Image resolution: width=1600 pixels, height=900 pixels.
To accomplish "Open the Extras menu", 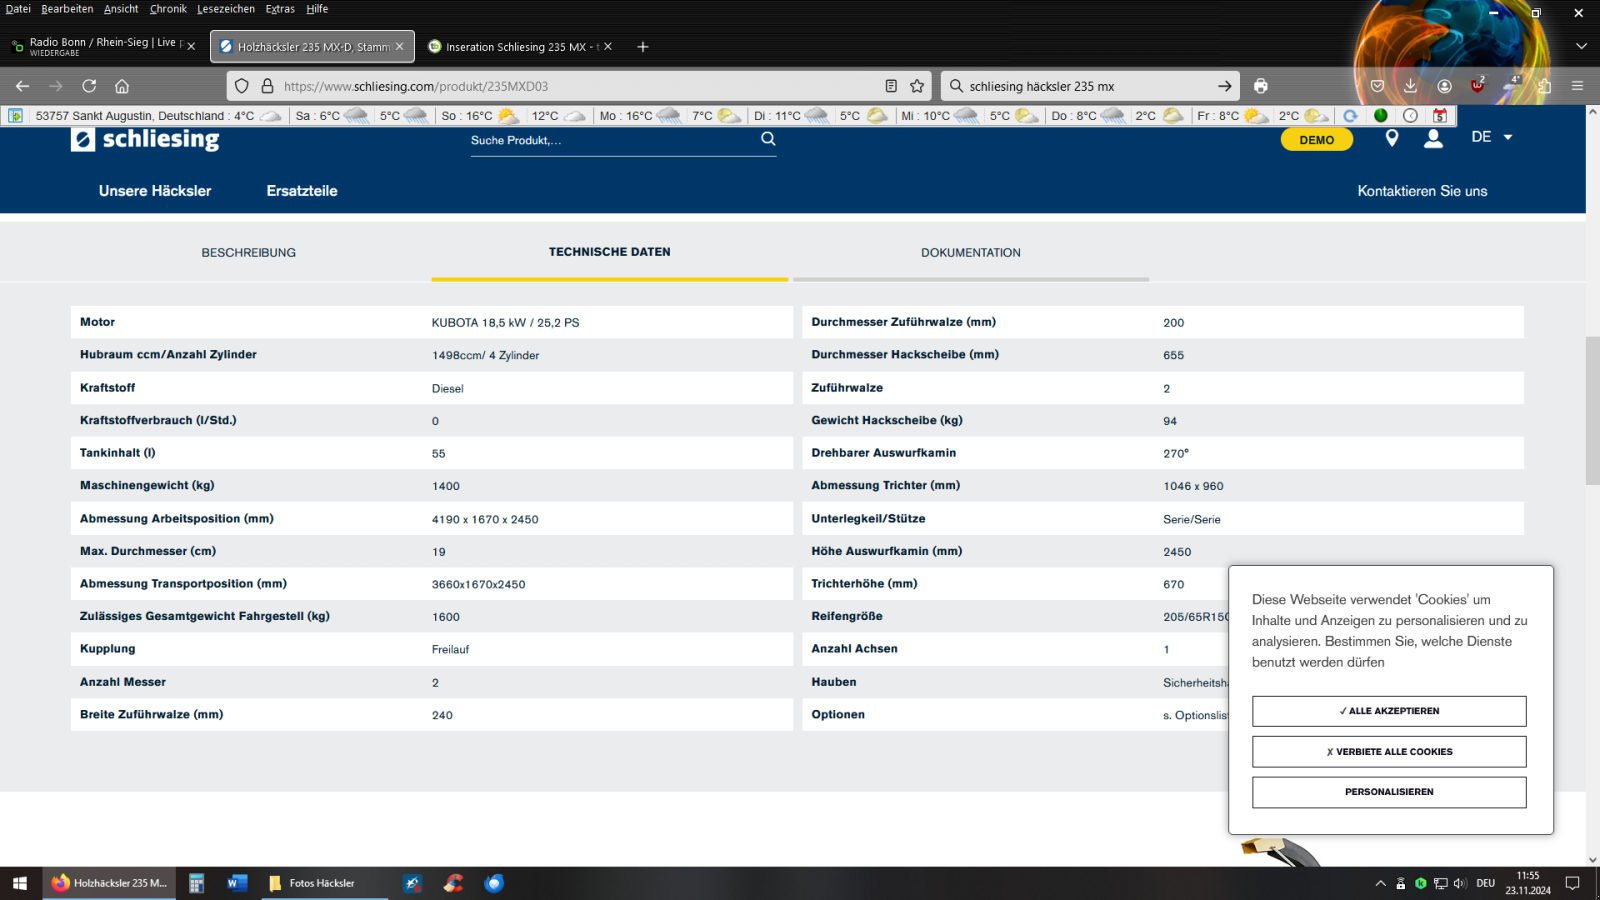I will (280, 9).
